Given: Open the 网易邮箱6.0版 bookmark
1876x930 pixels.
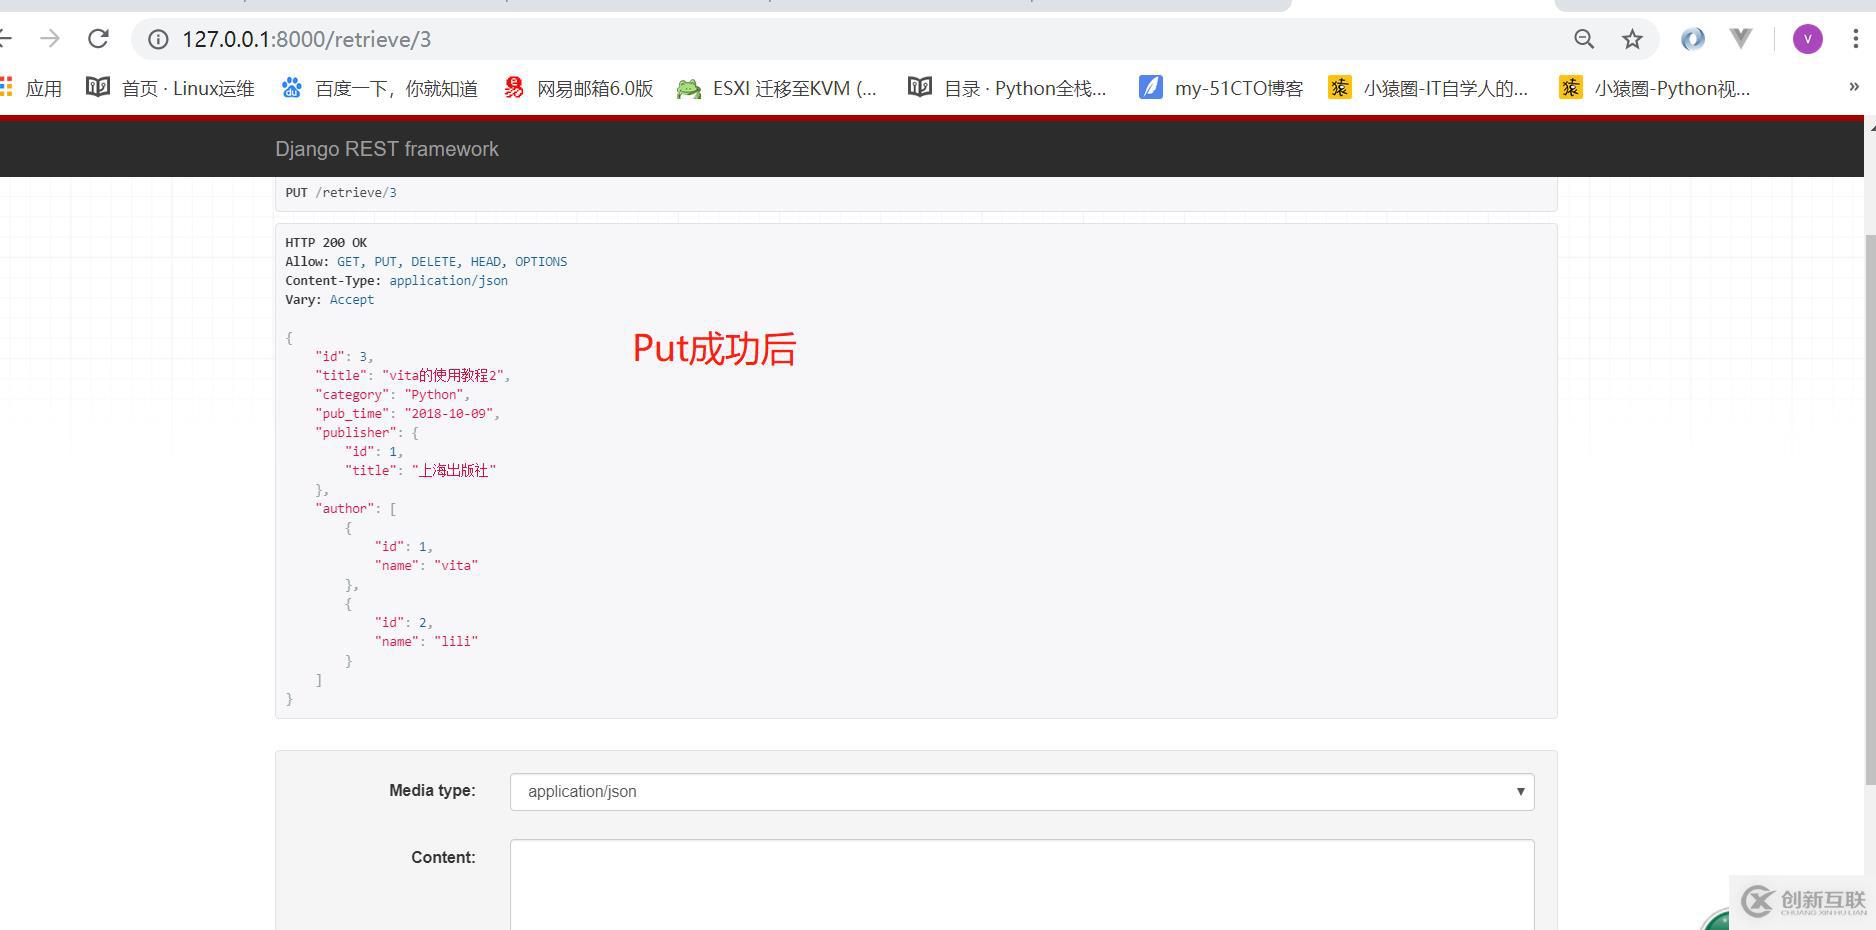Looking at the screenshot, I should [578, 88].
